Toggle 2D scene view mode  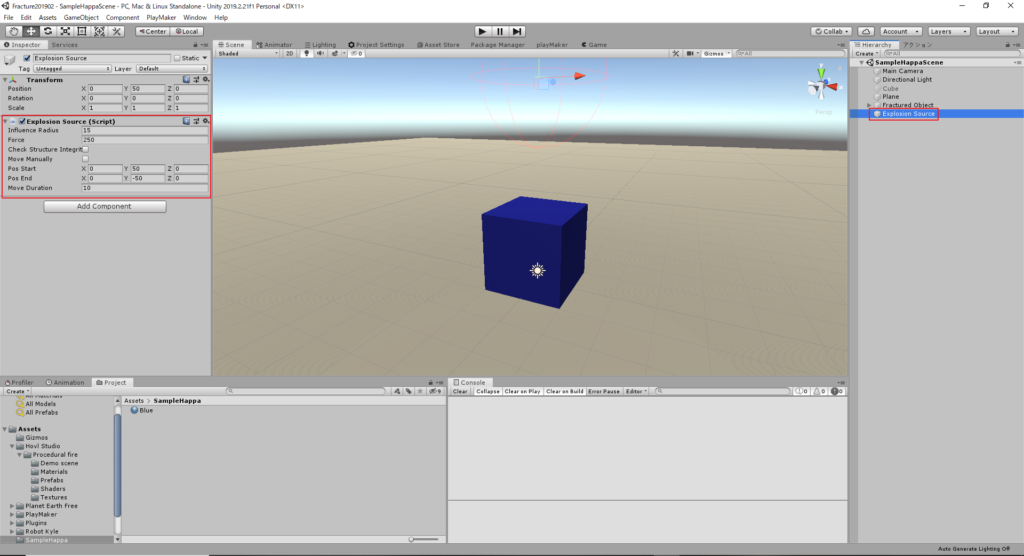tap(289, 54)
